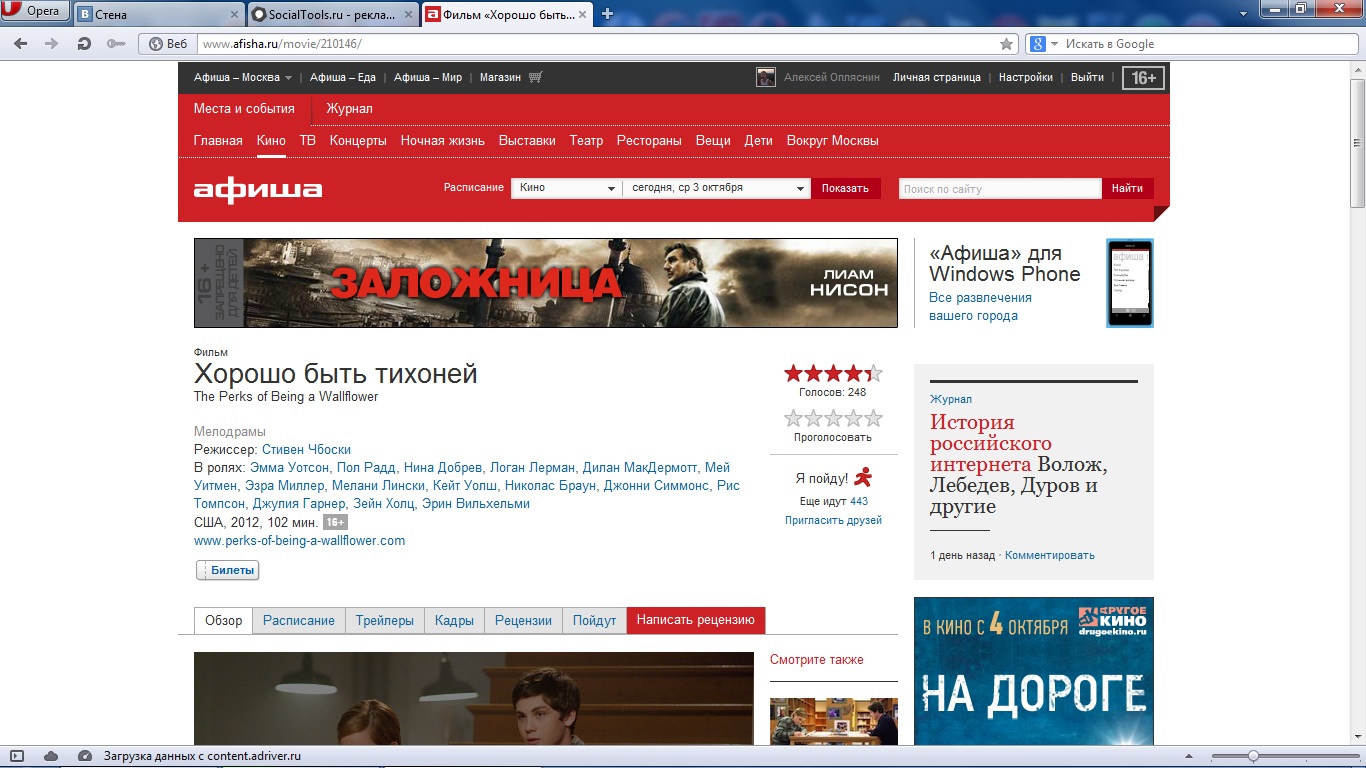
Task: Open the 'Заложница' banner advertisement
Action: (546, 283)
